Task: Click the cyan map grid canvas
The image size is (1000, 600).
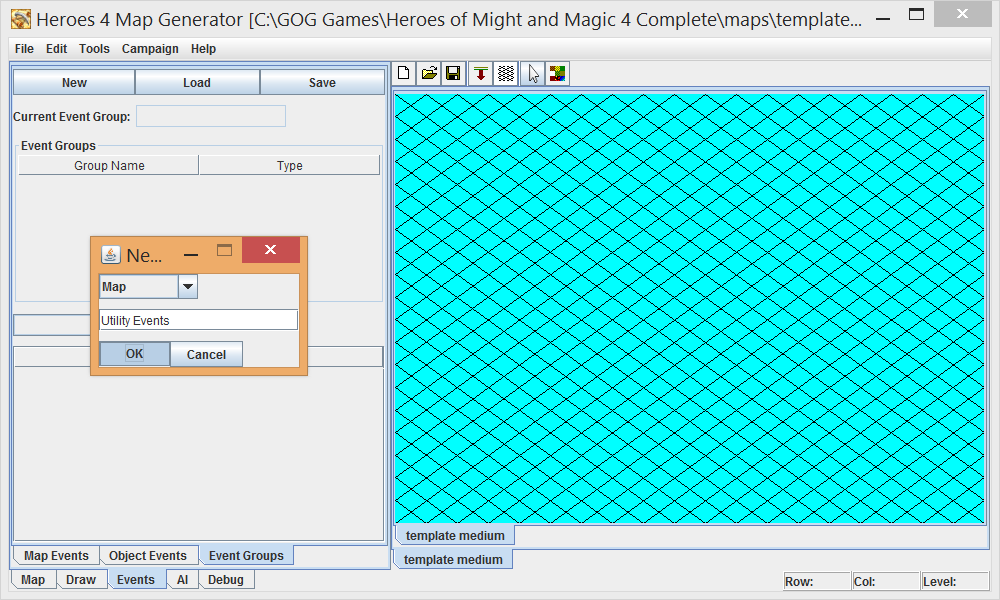Action: pos(689,309)
